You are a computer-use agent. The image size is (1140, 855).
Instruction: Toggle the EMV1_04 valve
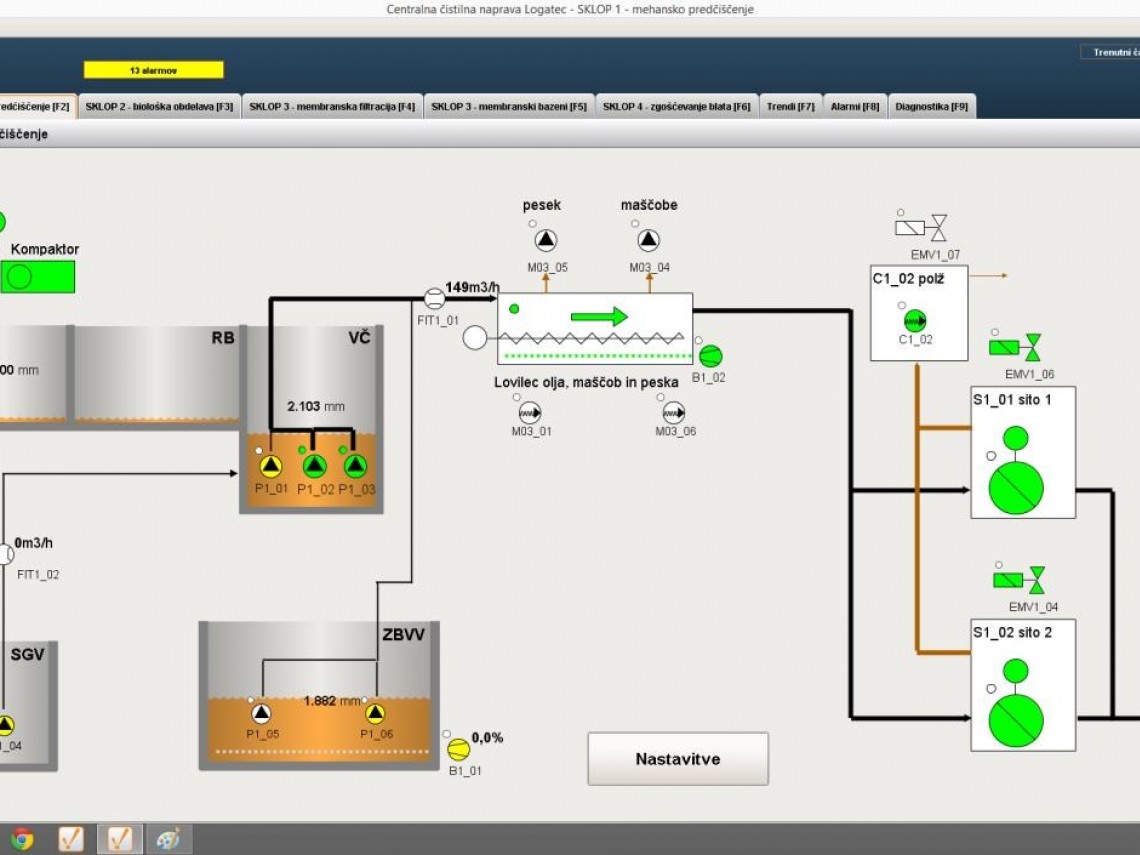tap(1019, 580)
